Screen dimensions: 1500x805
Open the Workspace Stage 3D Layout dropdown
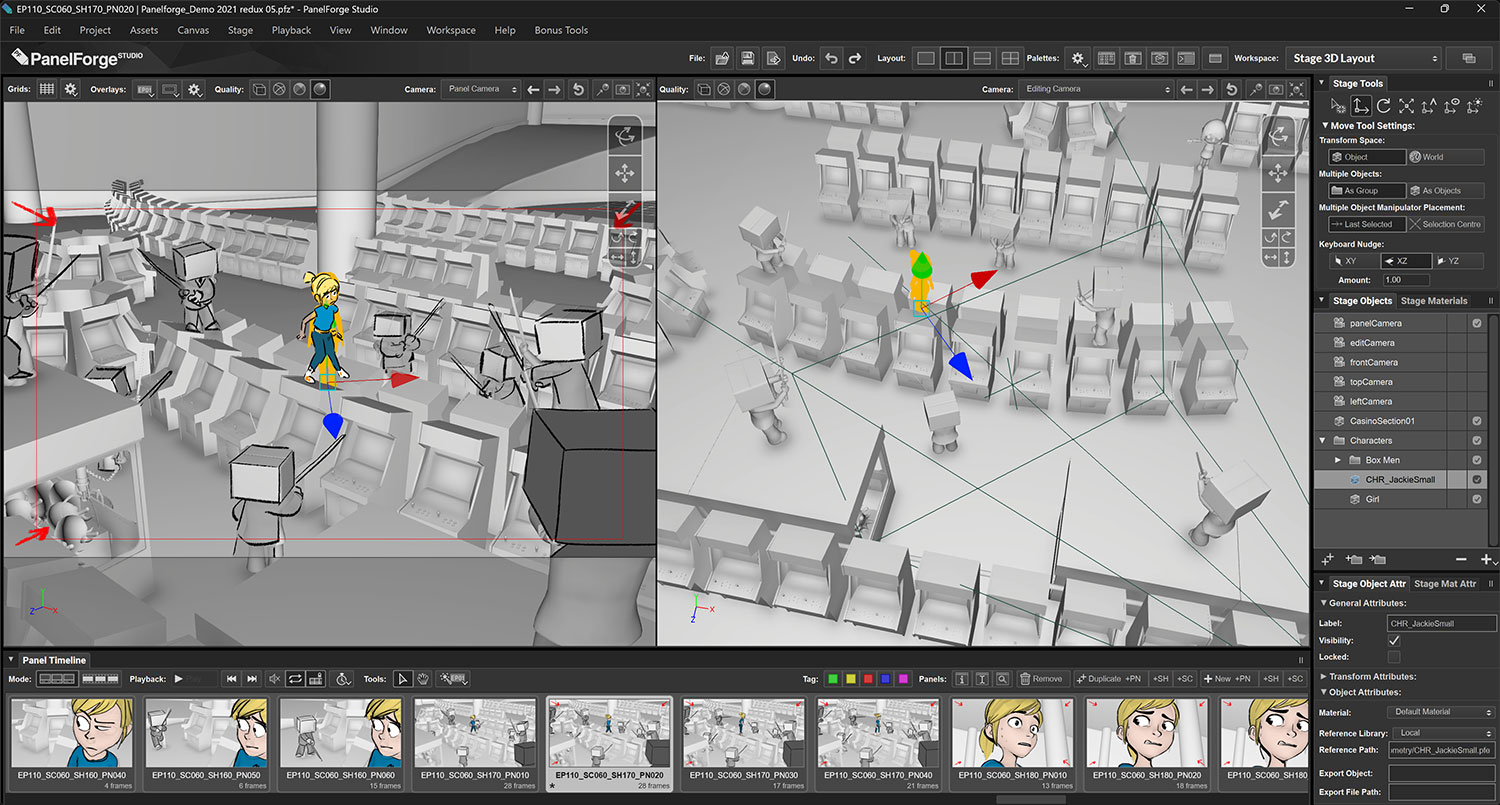1364,58
